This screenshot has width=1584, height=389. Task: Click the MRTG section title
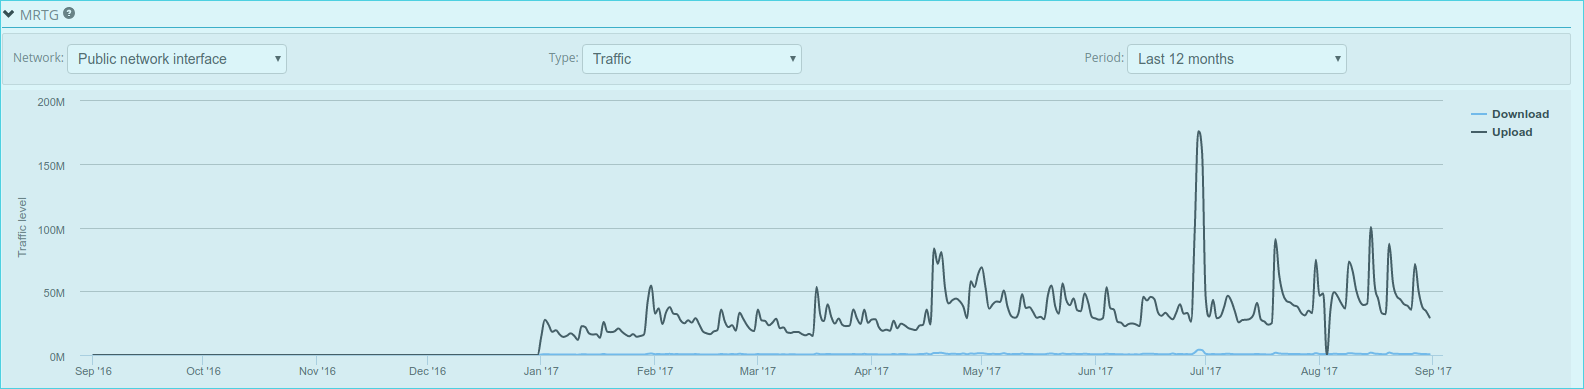click(39, 15)
